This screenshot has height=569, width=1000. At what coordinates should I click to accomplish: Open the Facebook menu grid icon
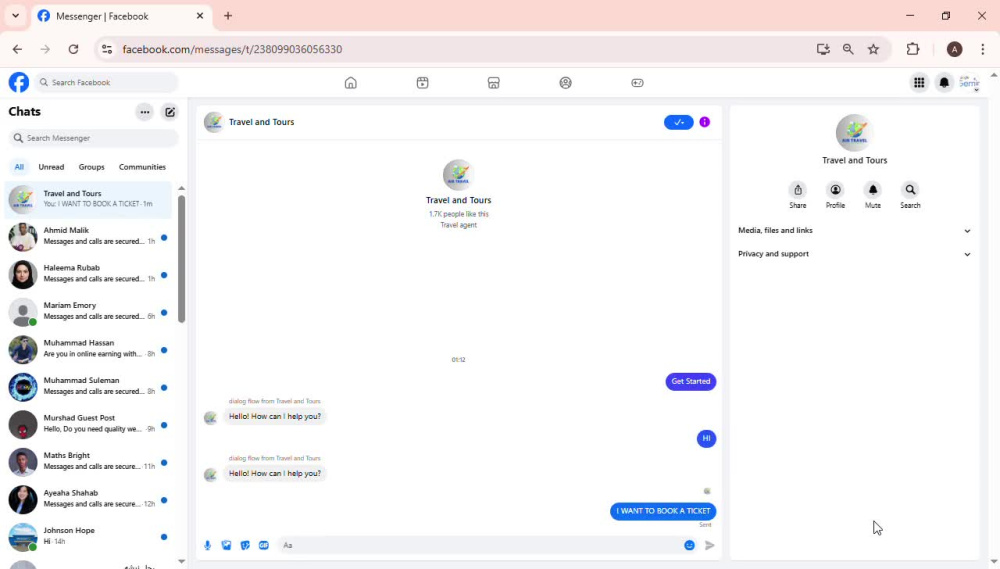(x=919, y=82)
